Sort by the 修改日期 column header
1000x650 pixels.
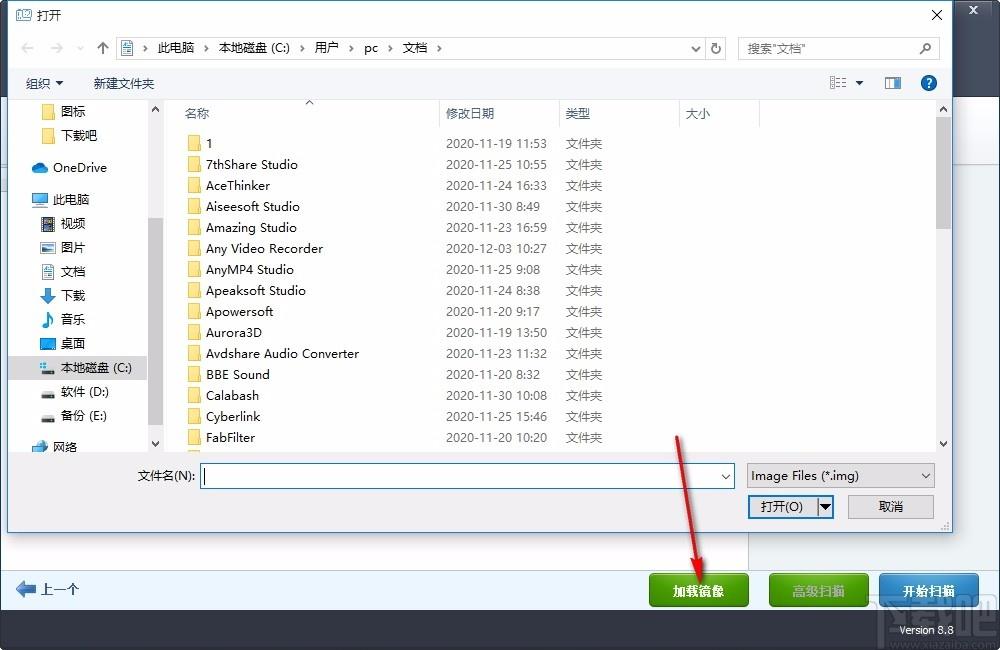[470, 114]
